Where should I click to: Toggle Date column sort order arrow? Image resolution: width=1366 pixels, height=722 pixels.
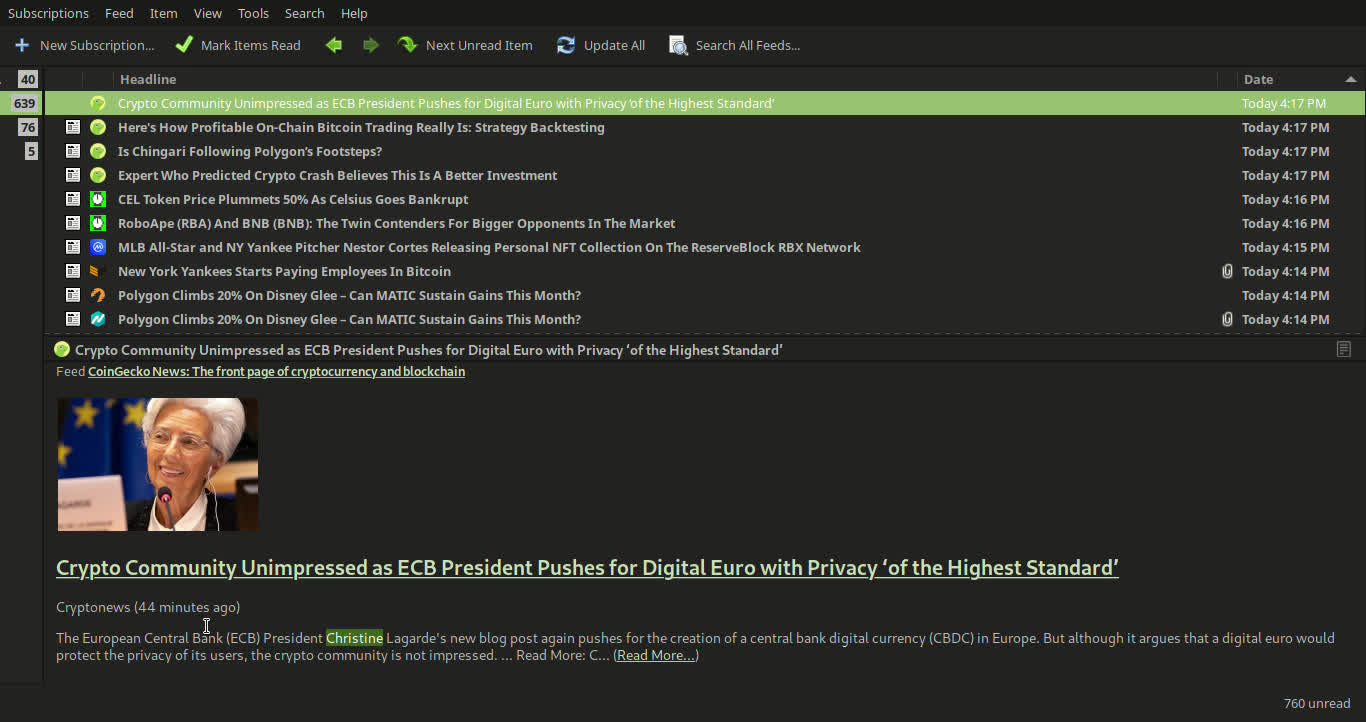pyautogui.click(x=1351, y=79)
